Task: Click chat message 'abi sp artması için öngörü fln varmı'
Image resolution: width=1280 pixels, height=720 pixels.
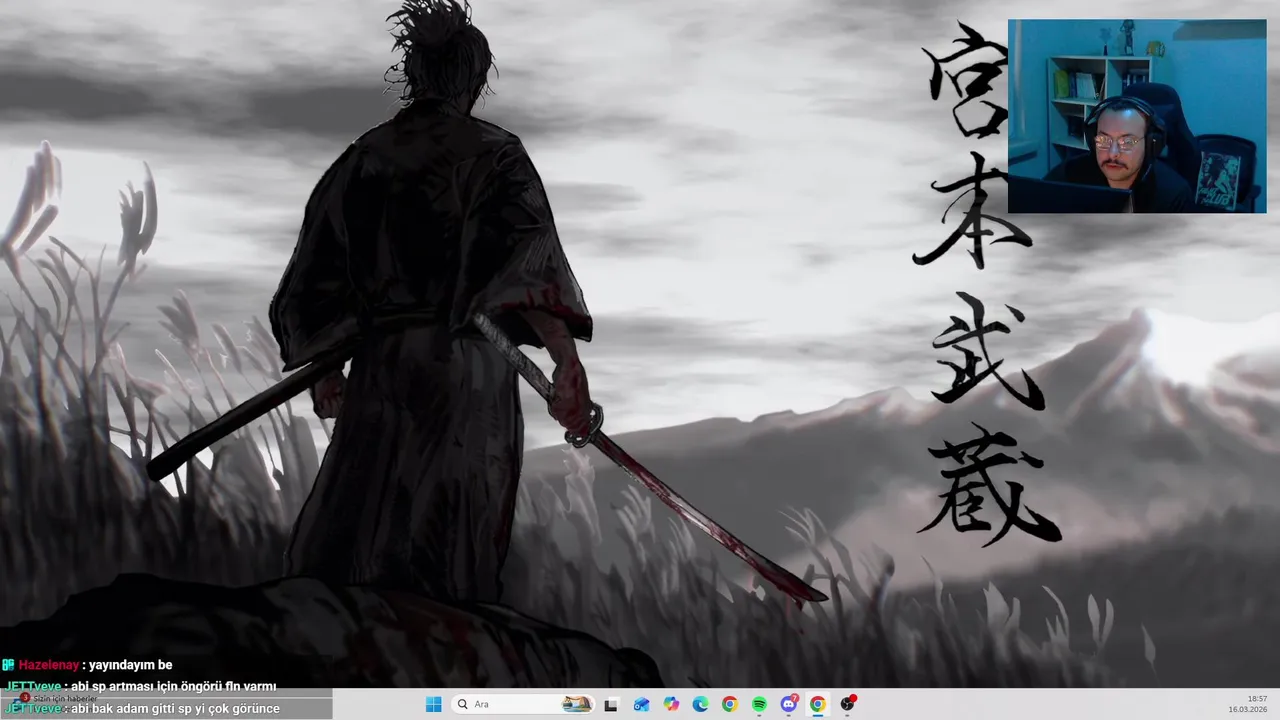Action: [174, 686]
